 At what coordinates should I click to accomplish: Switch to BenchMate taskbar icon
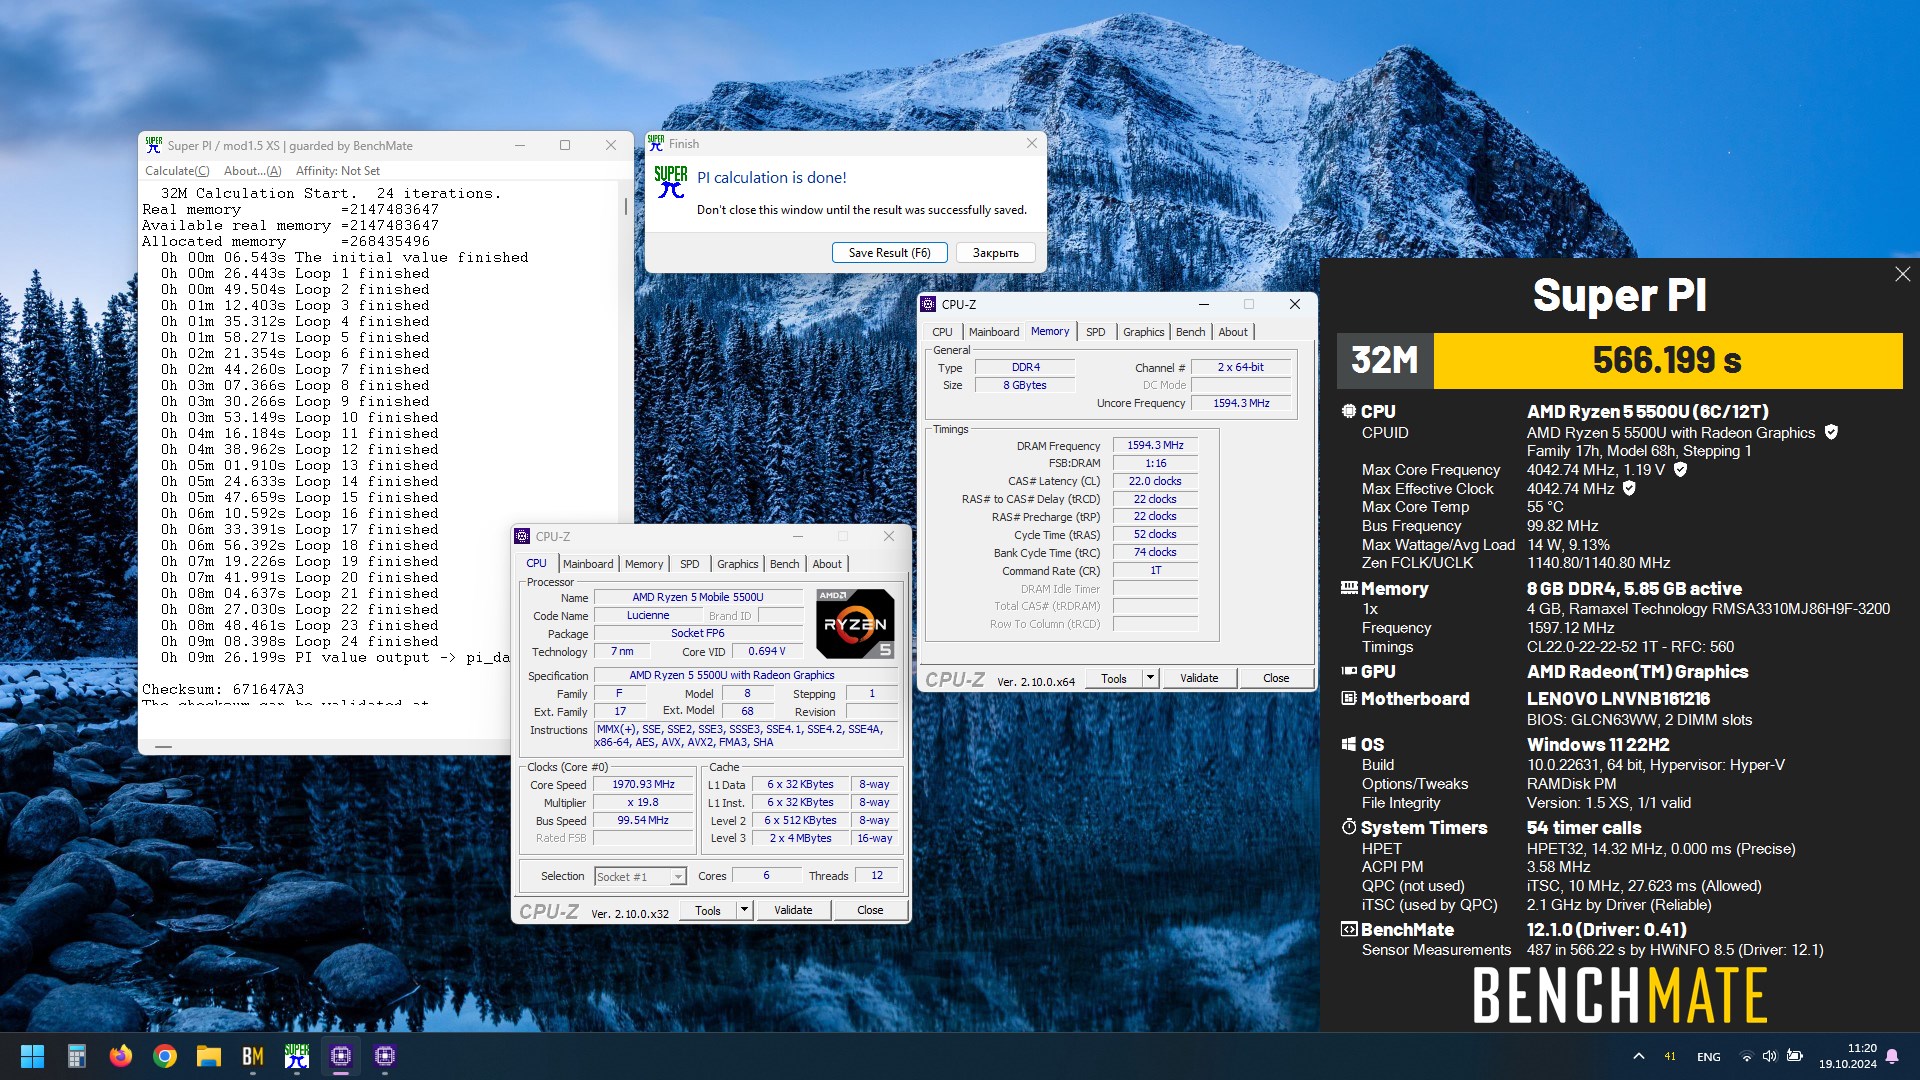point(253,1056)
